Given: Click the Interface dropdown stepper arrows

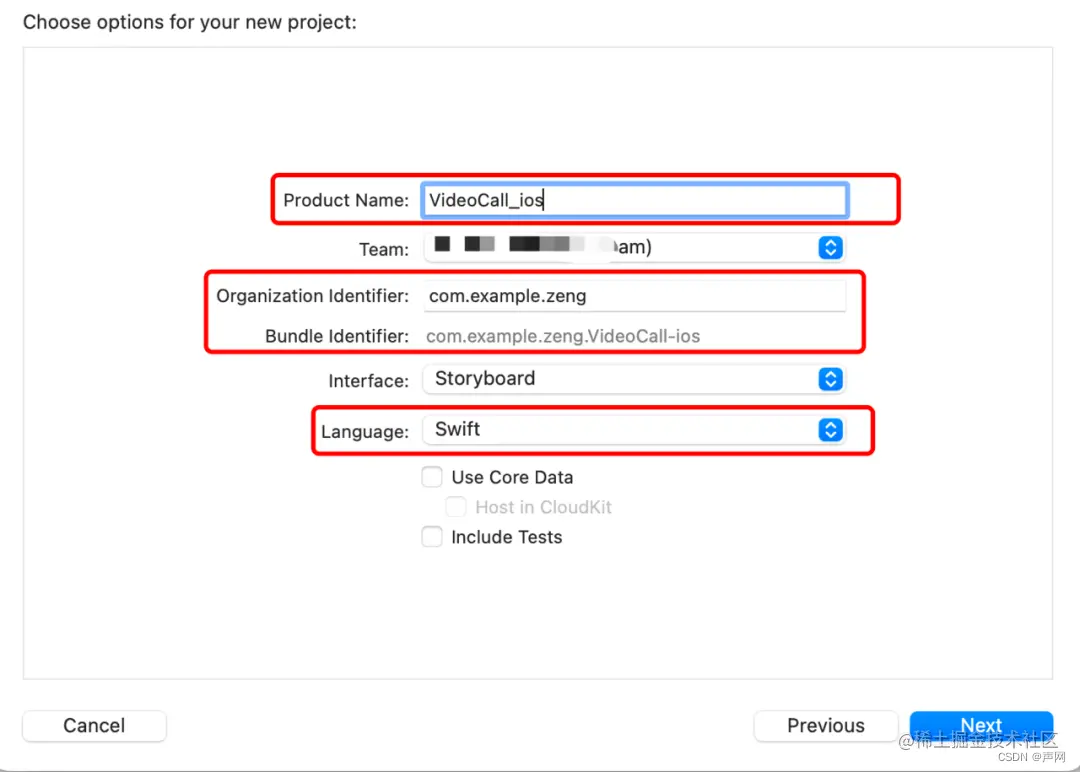Looking at the screenshot, I should pyautogui.click(x=831, y=379).
